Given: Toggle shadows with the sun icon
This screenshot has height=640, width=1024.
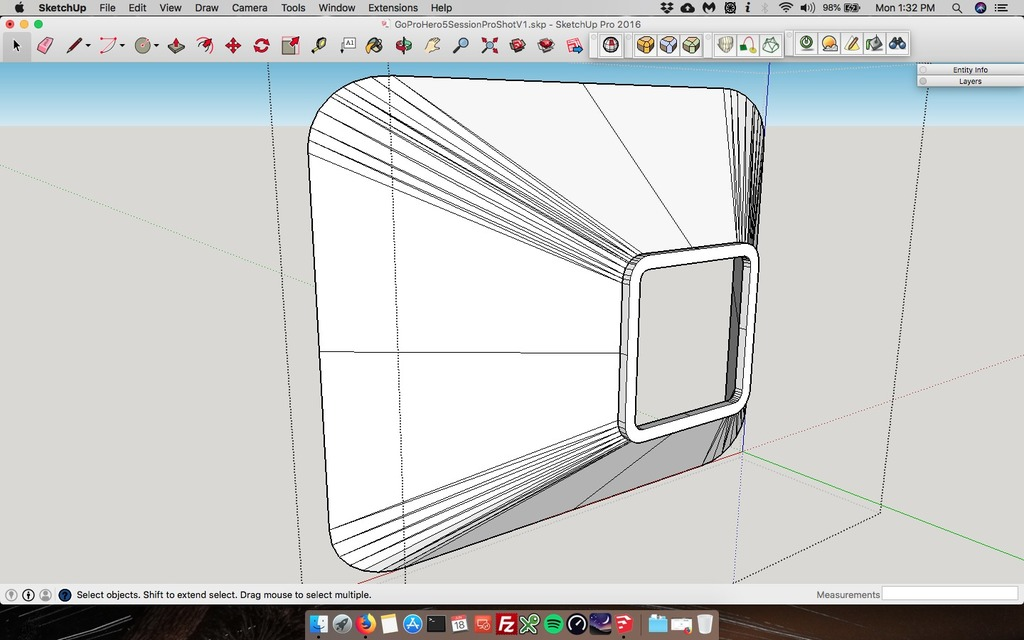Looking at the screenshot, I should click(x=828, y=44).
